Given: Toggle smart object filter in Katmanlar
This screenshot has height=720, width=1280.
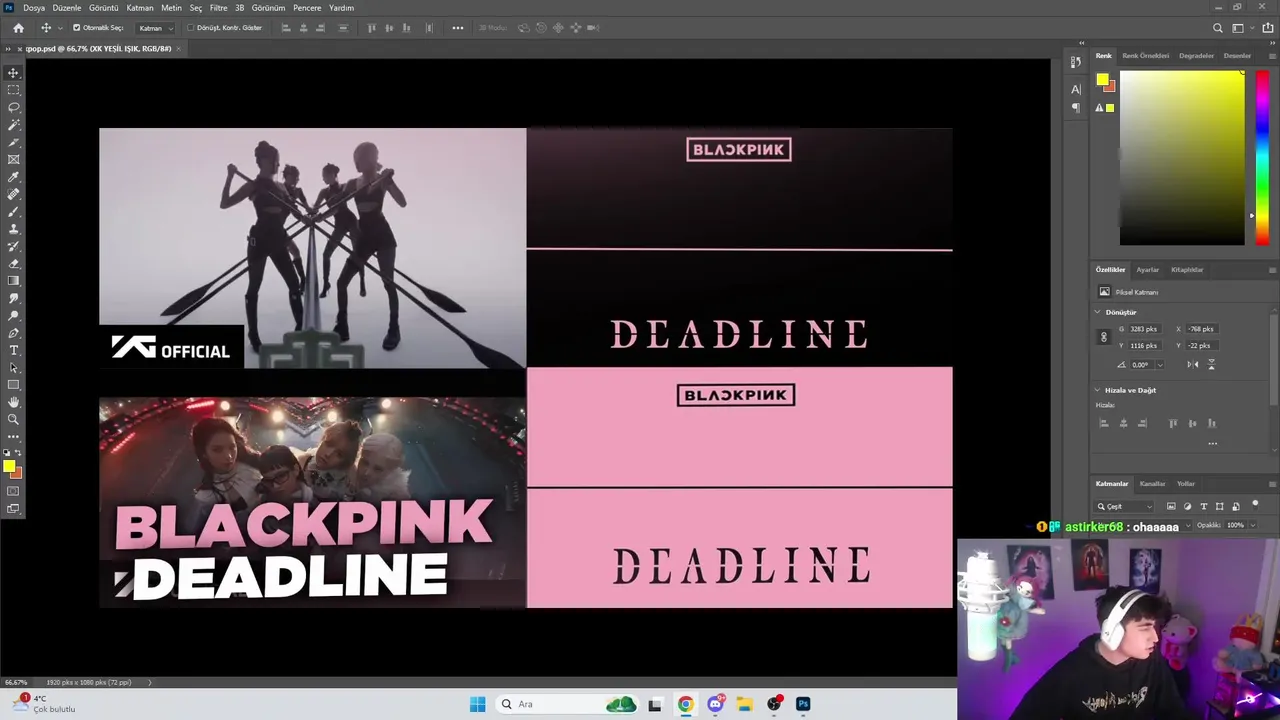Looking at the screenshot, I should click(x=1235, y=507).
